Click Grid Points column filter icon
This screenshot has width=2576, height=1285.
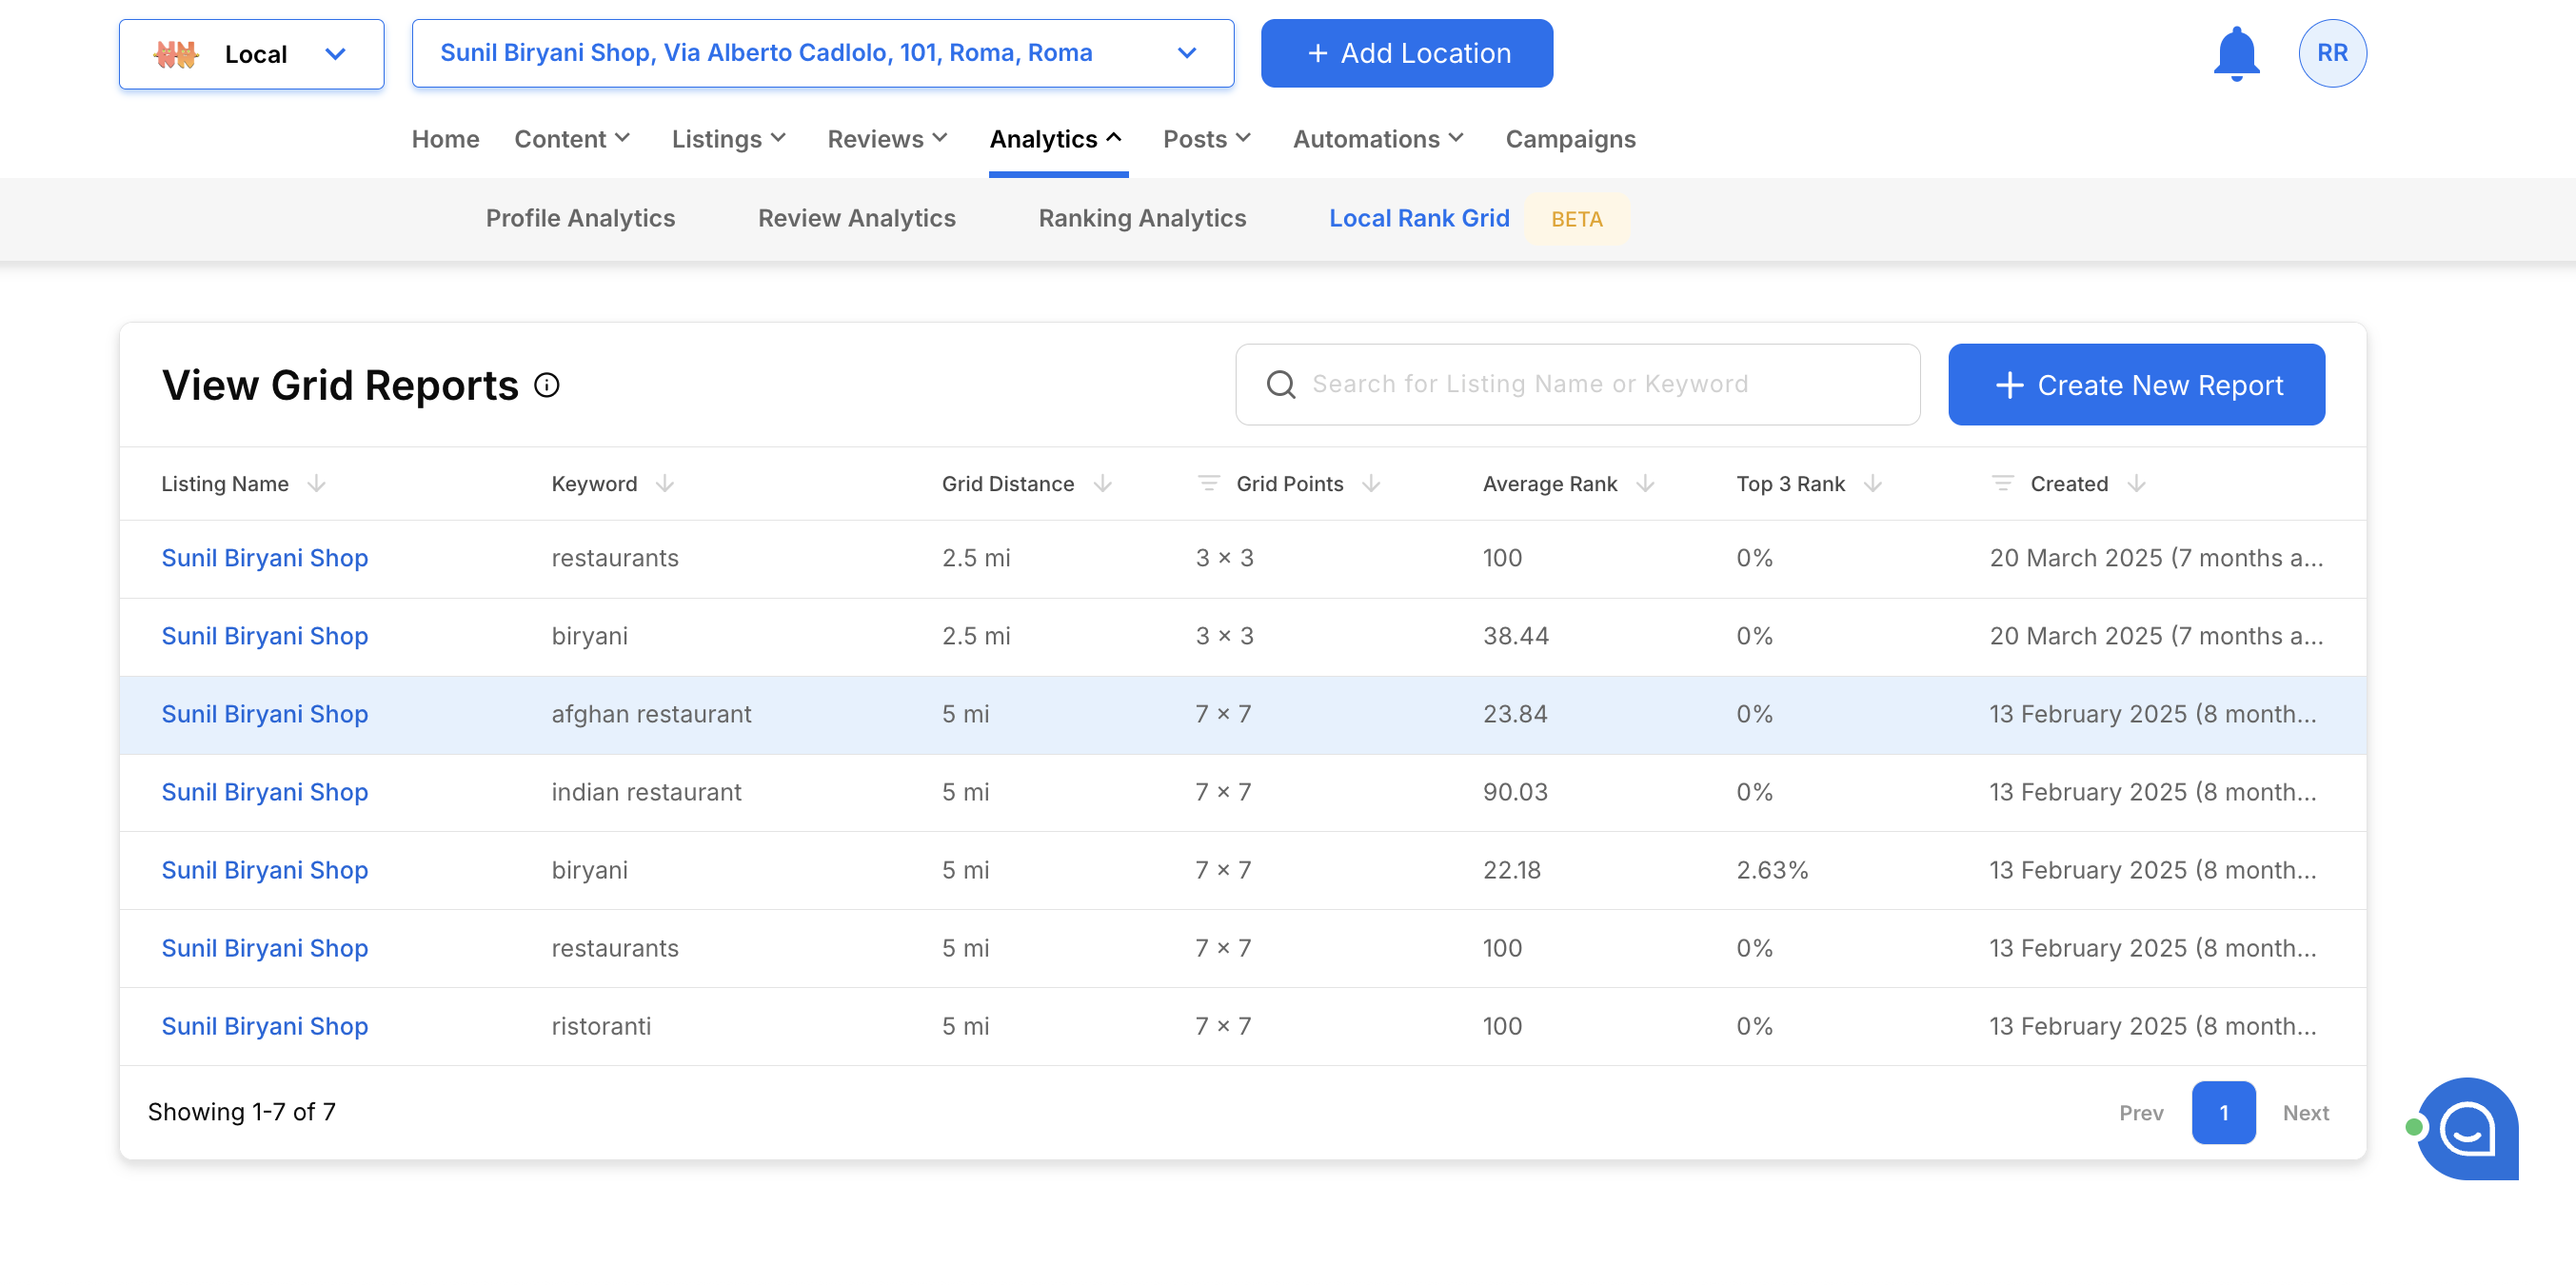pos(1208,484)
